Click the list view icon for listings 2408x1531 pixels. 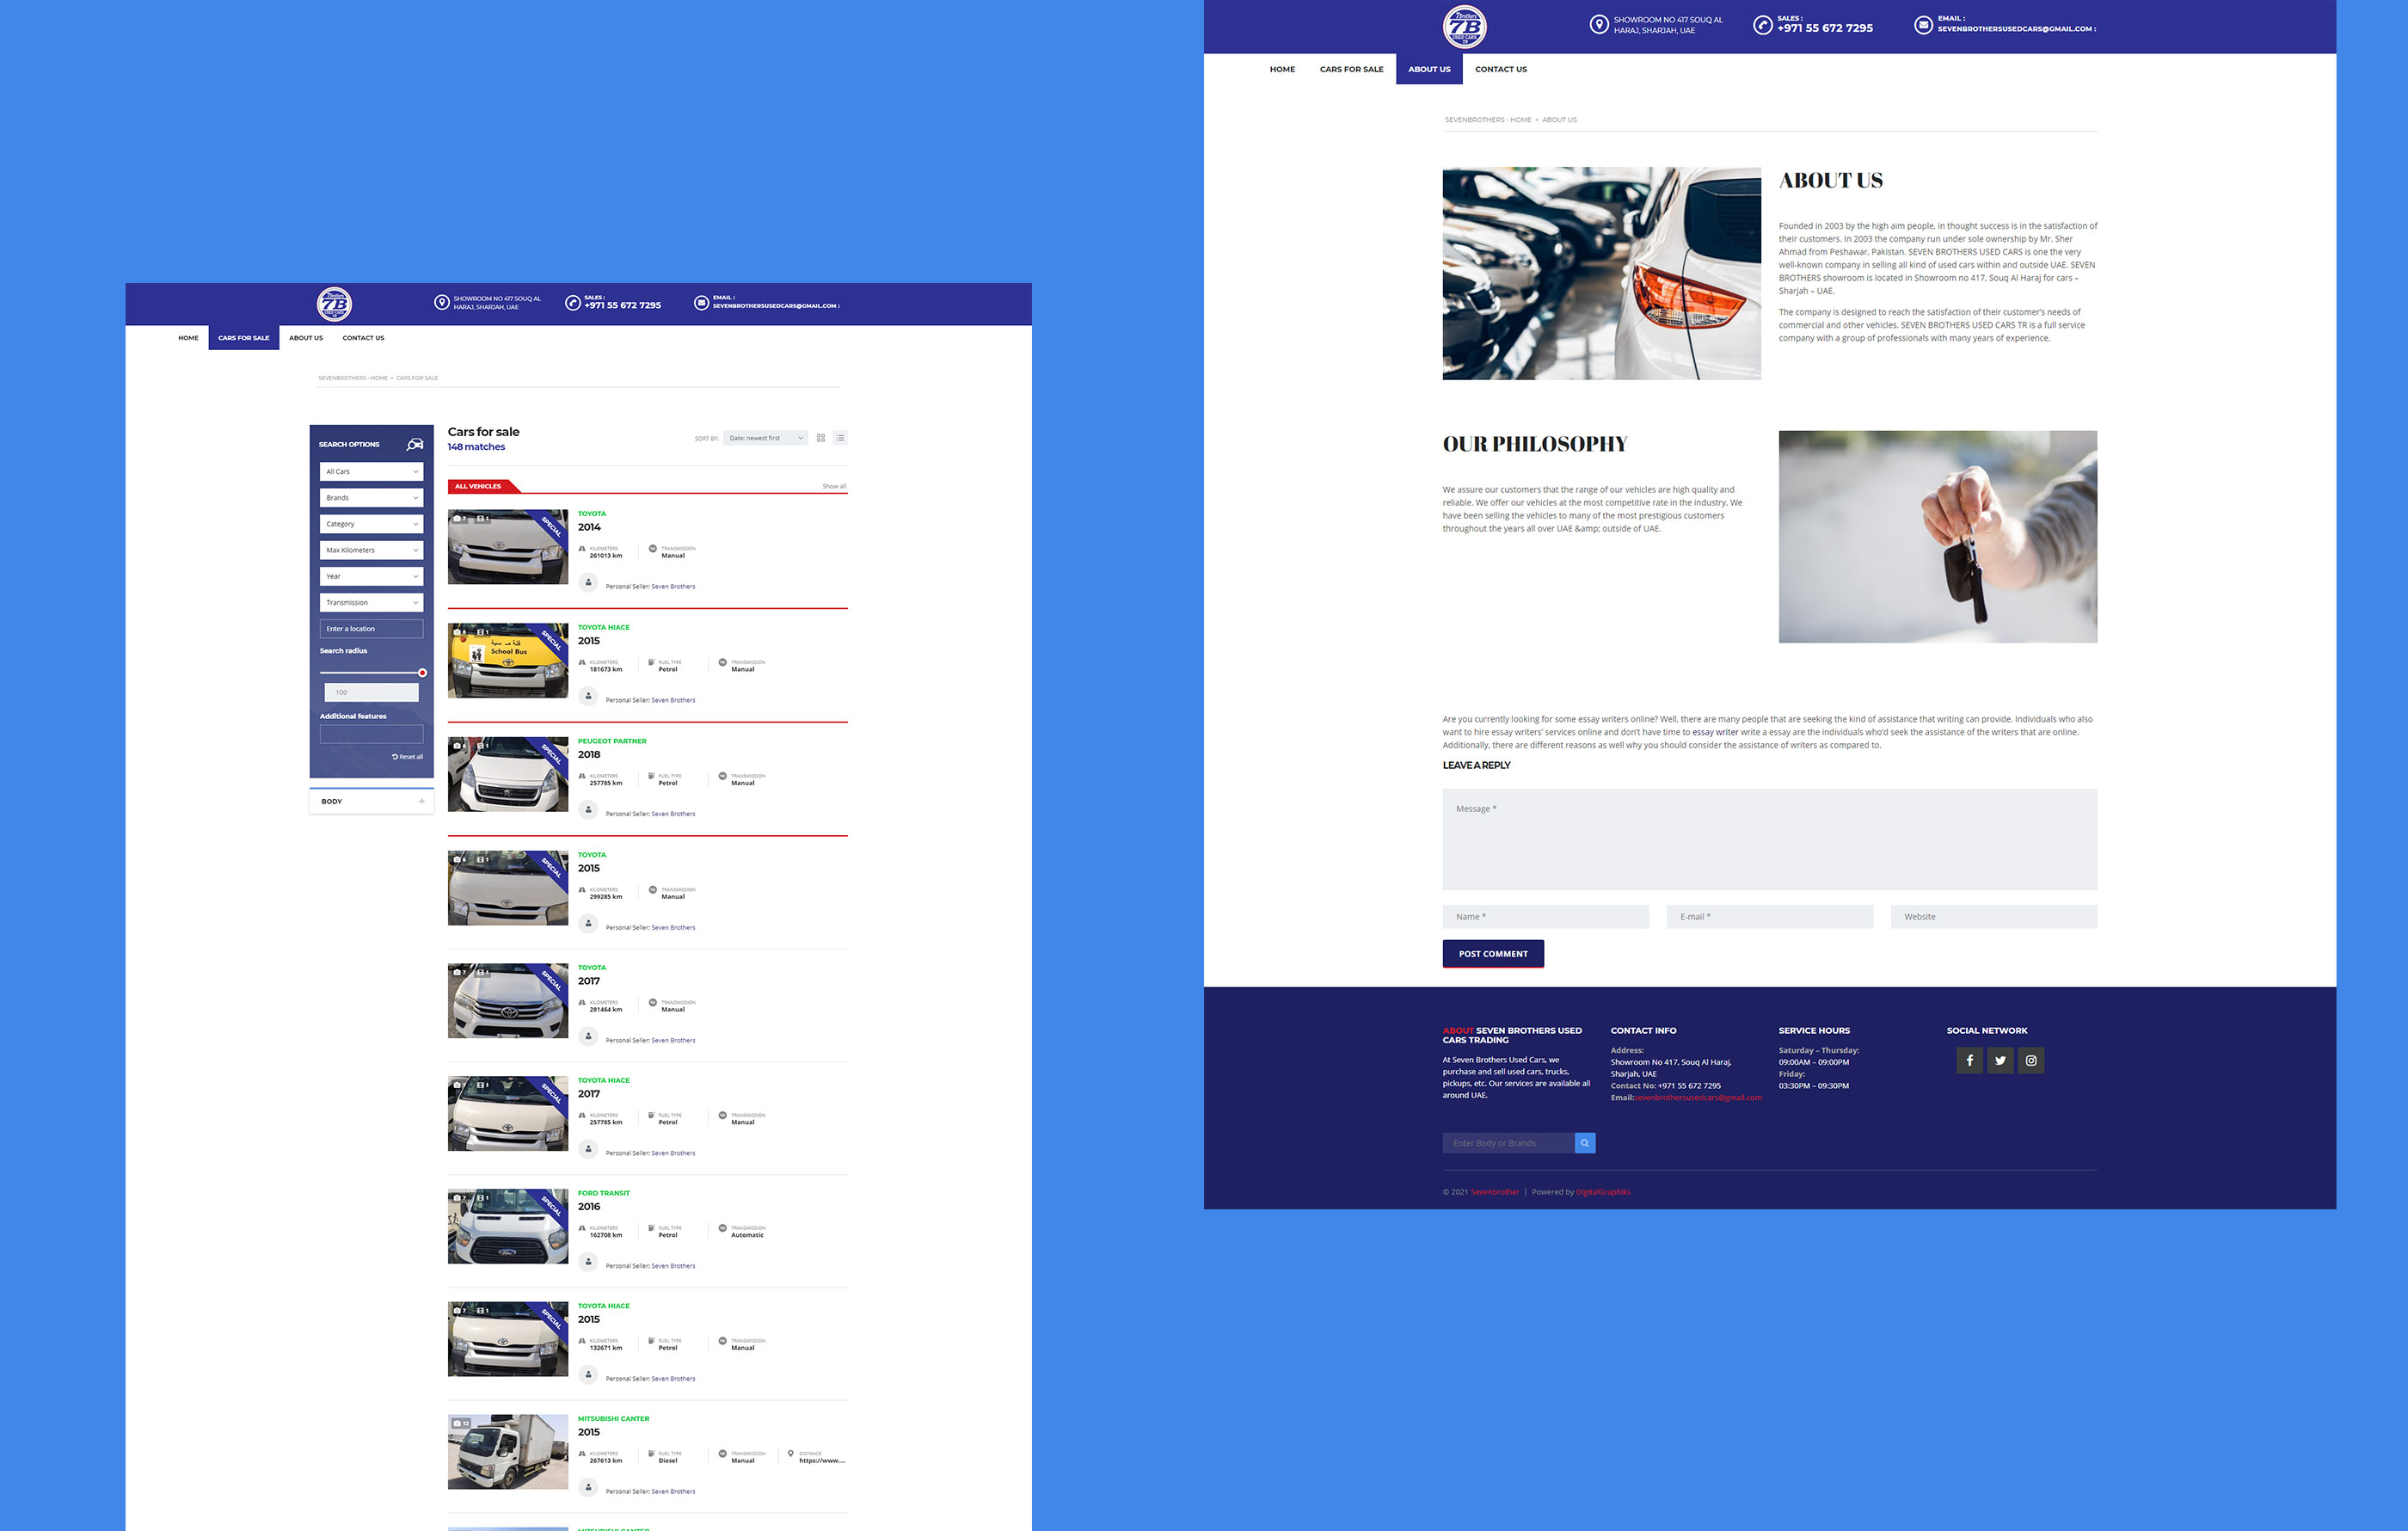click(839, 437)
